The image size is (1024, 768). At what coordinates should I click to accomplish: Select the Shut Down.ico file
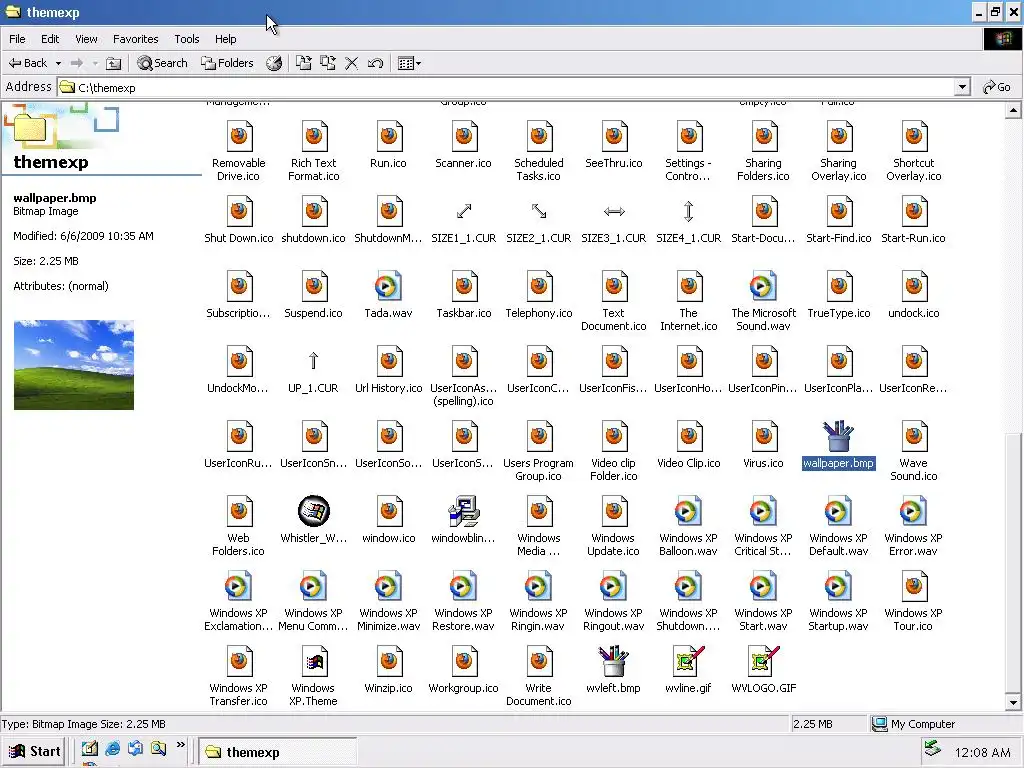pos(238,220)
